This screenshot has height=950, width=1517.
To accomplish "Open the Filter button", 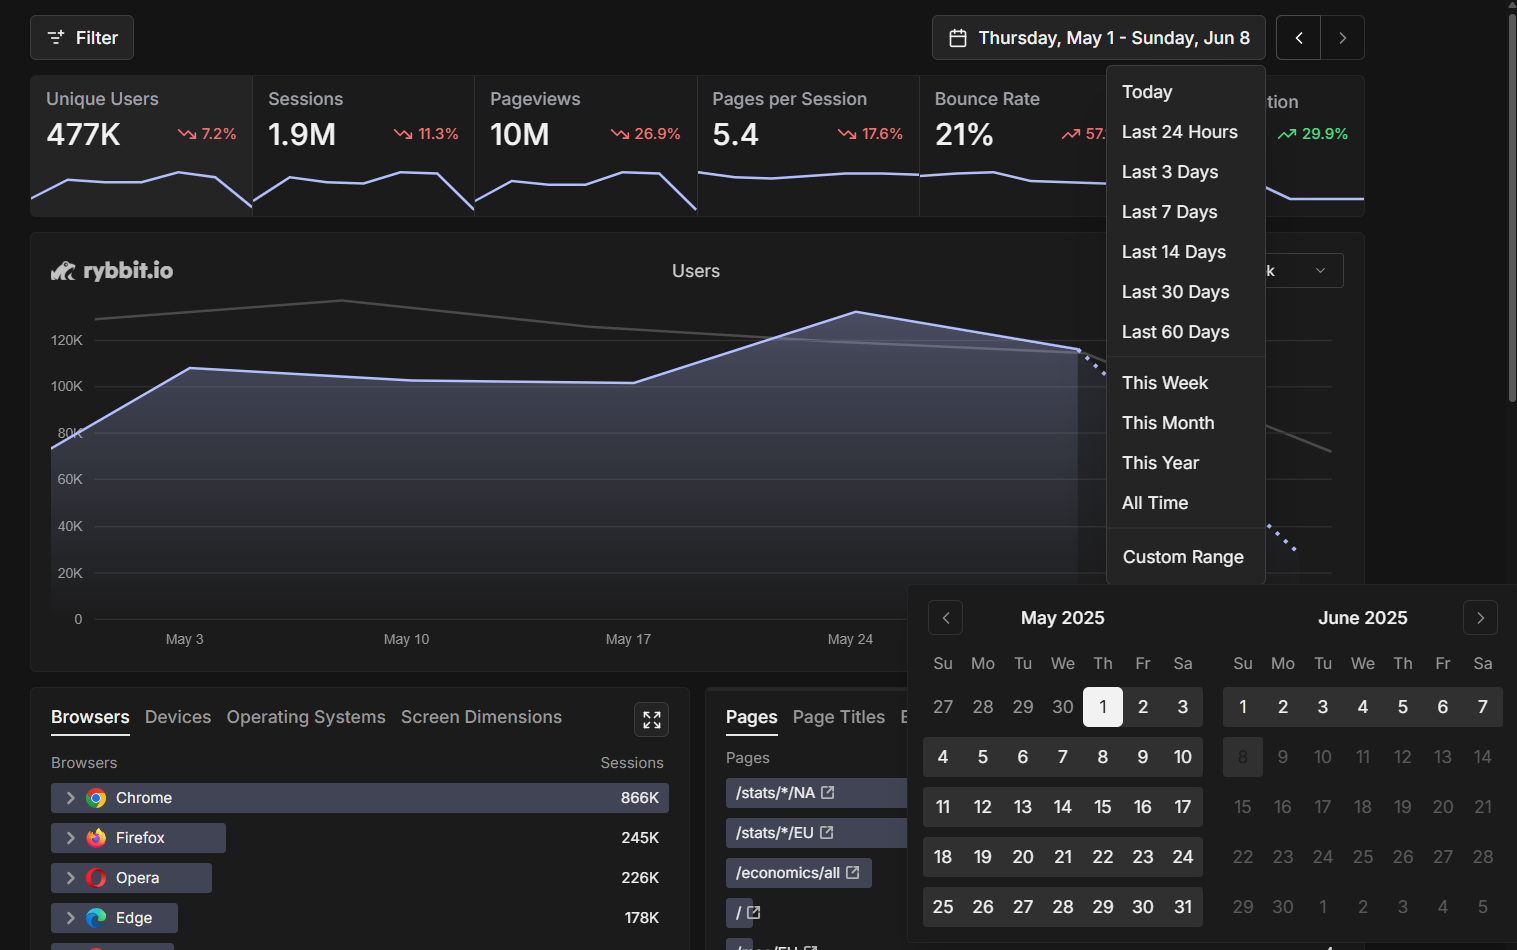I will click(82, 38).
